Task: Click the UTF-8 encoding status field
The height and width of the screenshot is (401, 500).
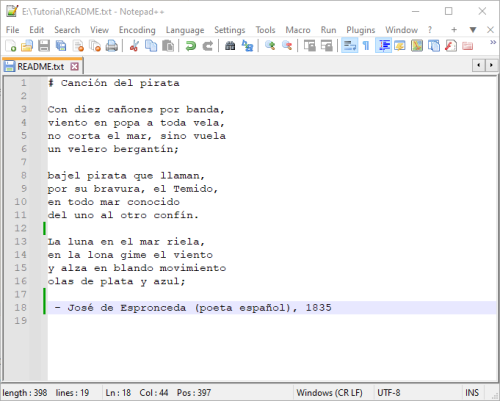Action: (x=389, y=393)
